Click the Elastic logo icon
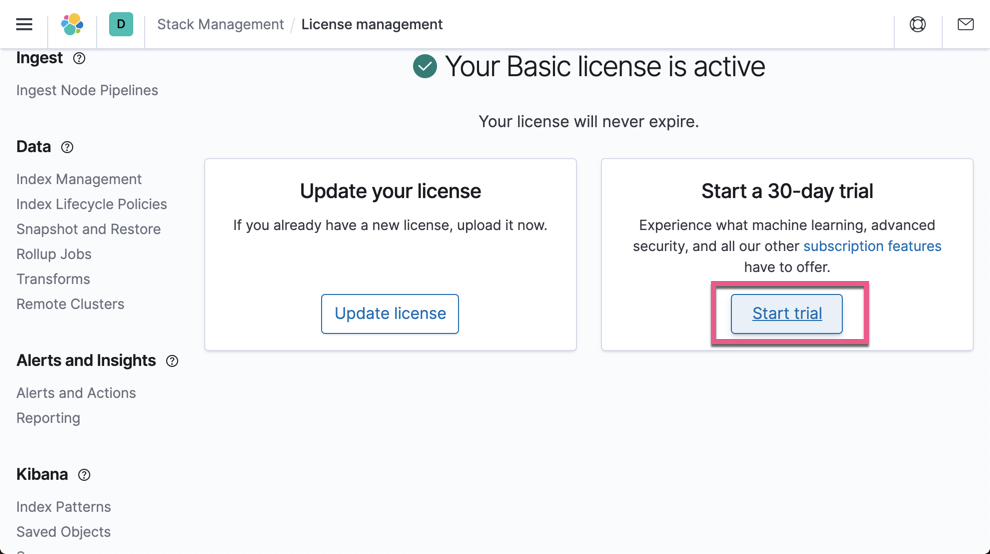The width and height of the screenshot is (990, 554). (72, 24)
